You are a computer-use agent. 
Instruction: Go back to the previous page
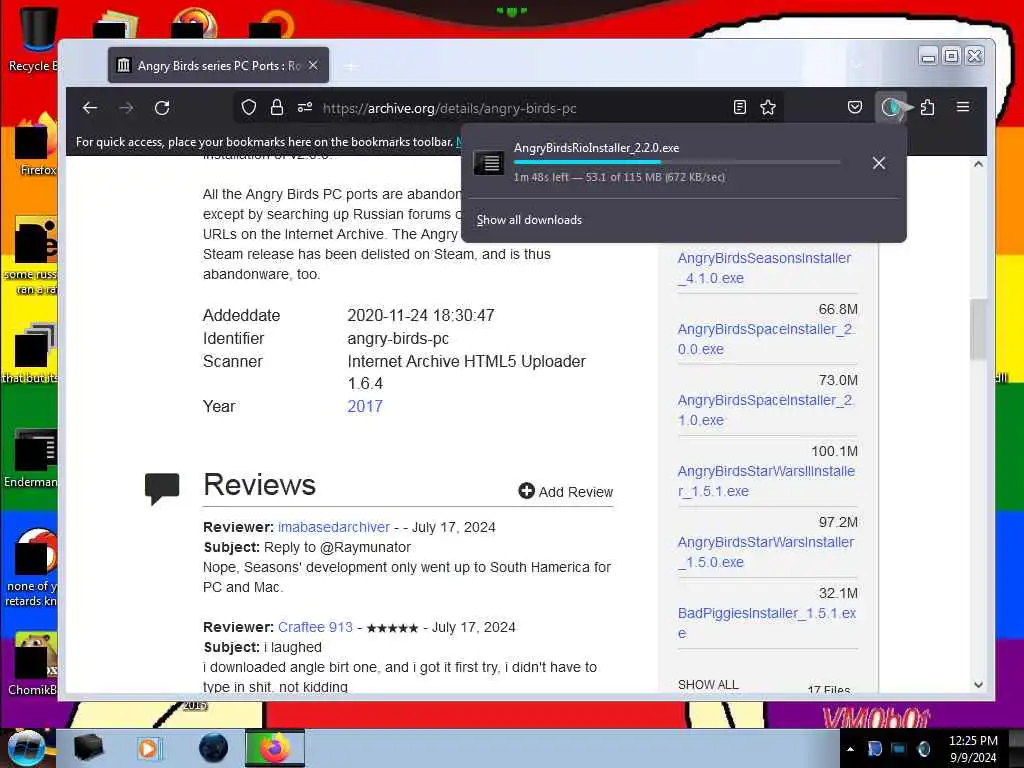(90, 108)
